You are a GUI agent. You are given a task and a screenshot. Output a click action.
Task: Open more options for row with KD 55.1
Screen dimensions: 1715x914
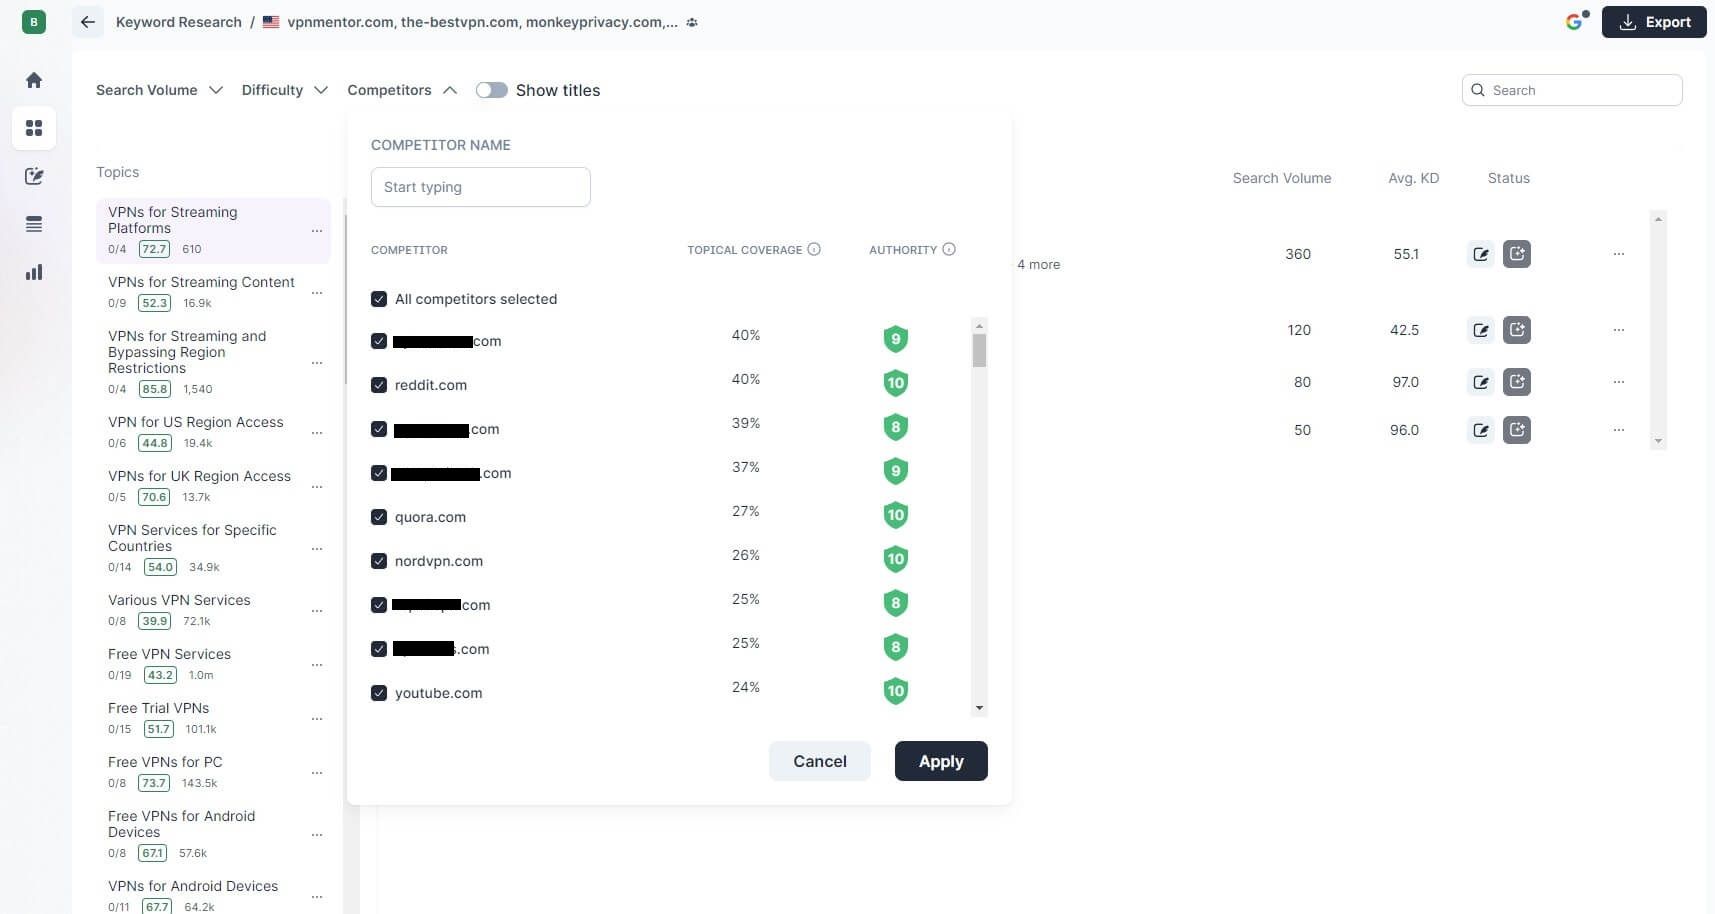1619,254
